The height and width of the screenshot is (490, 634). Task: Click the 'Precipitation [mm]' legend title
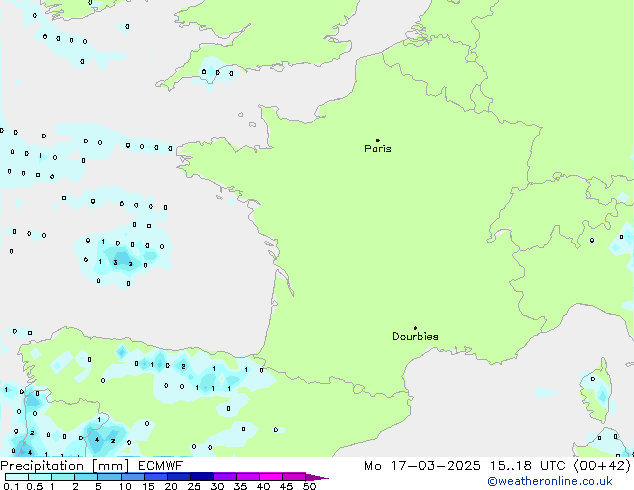pyautogui.click(x=65, y=466)
